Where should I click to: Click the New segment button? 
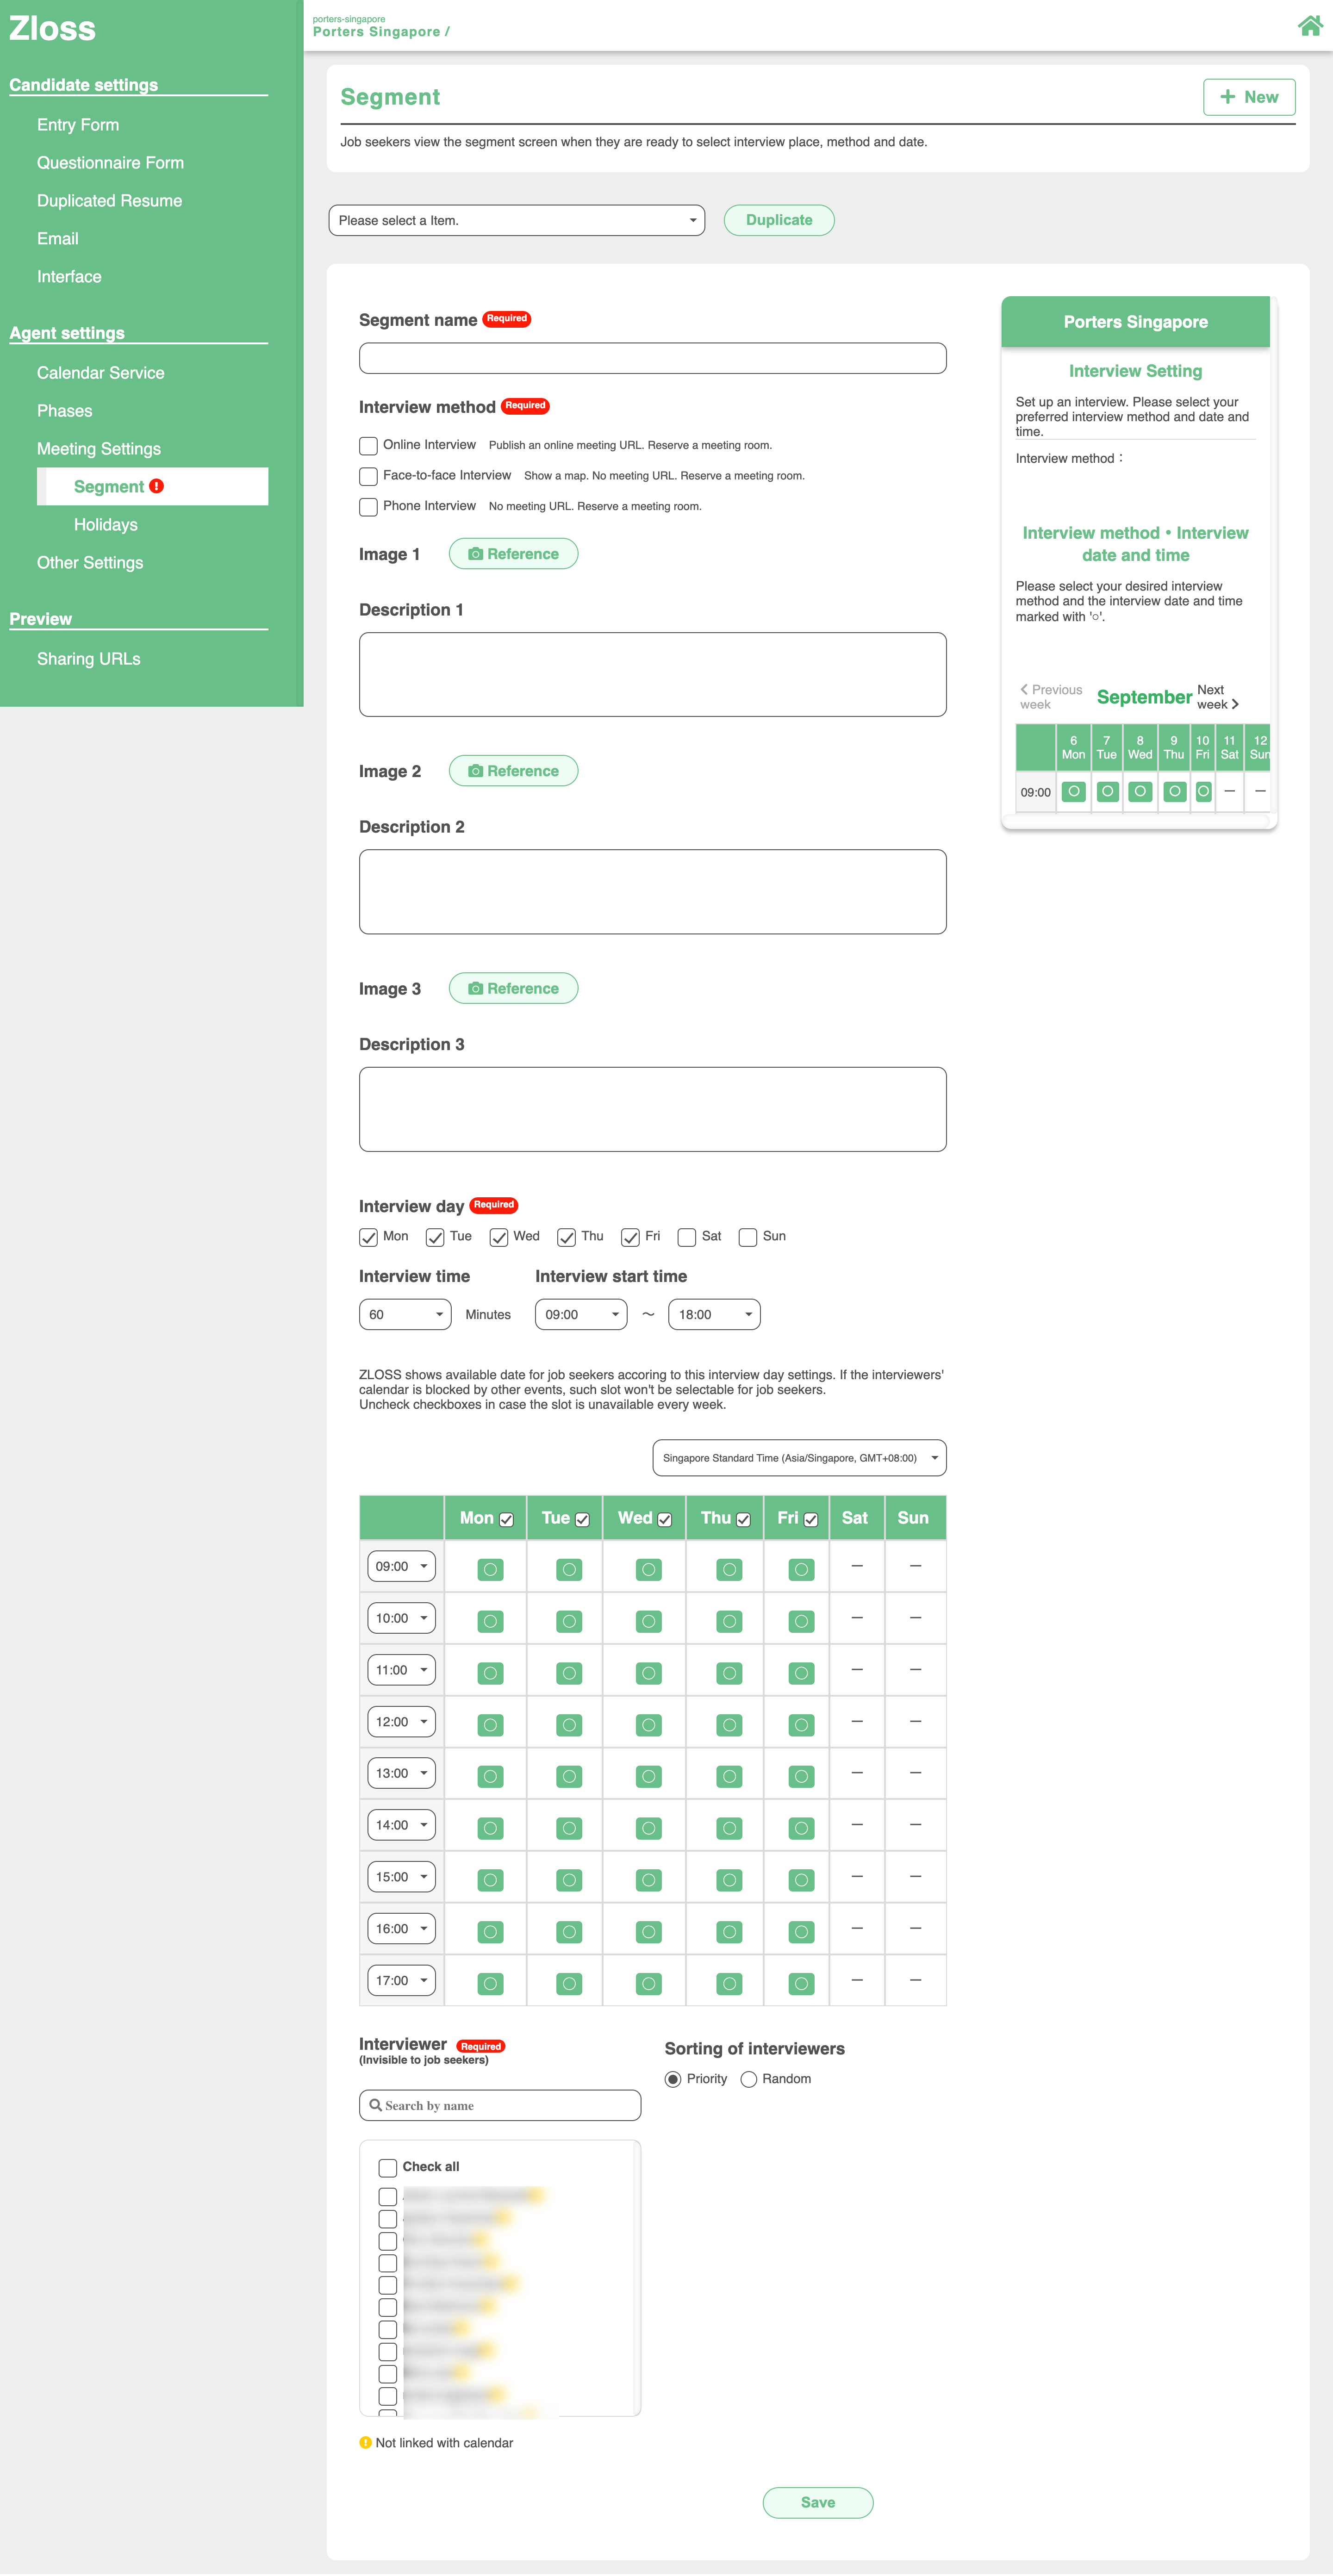point(1249,97)
